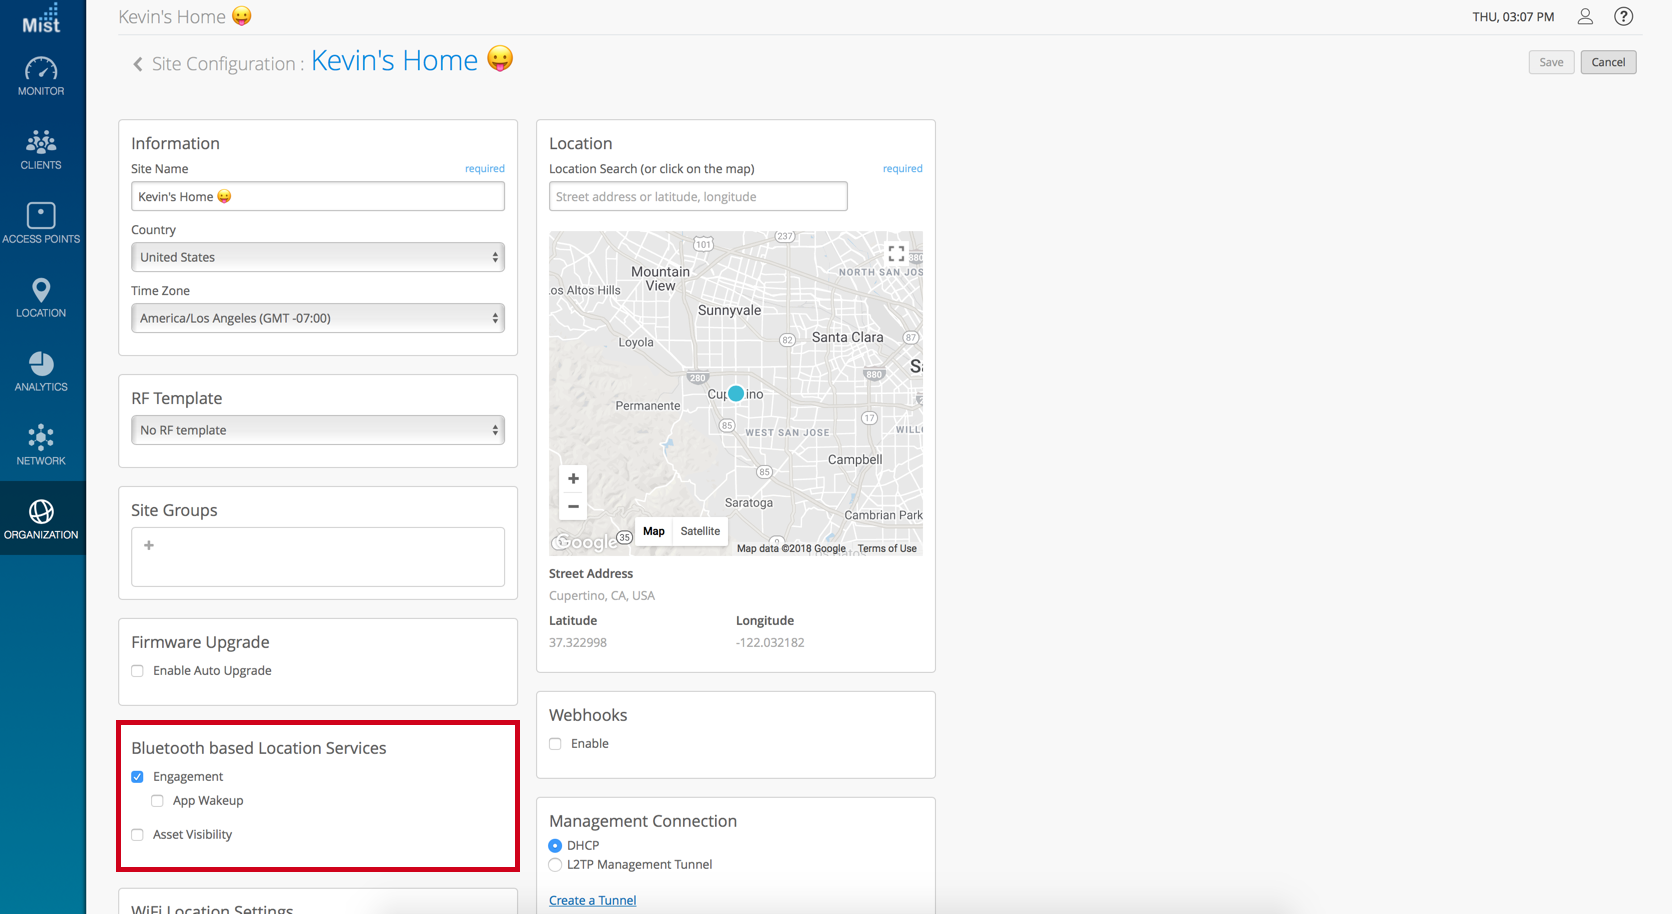
Task: Open the RF Template dropdown
Action: pos(317,430)
